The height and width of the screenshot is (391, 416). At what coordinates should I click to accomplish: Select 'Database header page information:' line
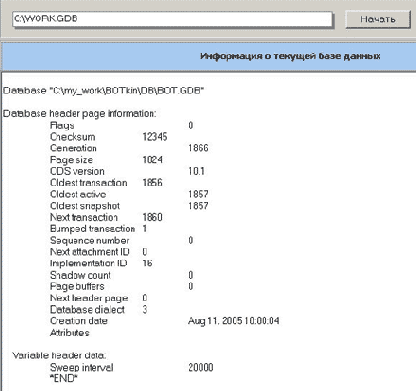tap(79, 114)
